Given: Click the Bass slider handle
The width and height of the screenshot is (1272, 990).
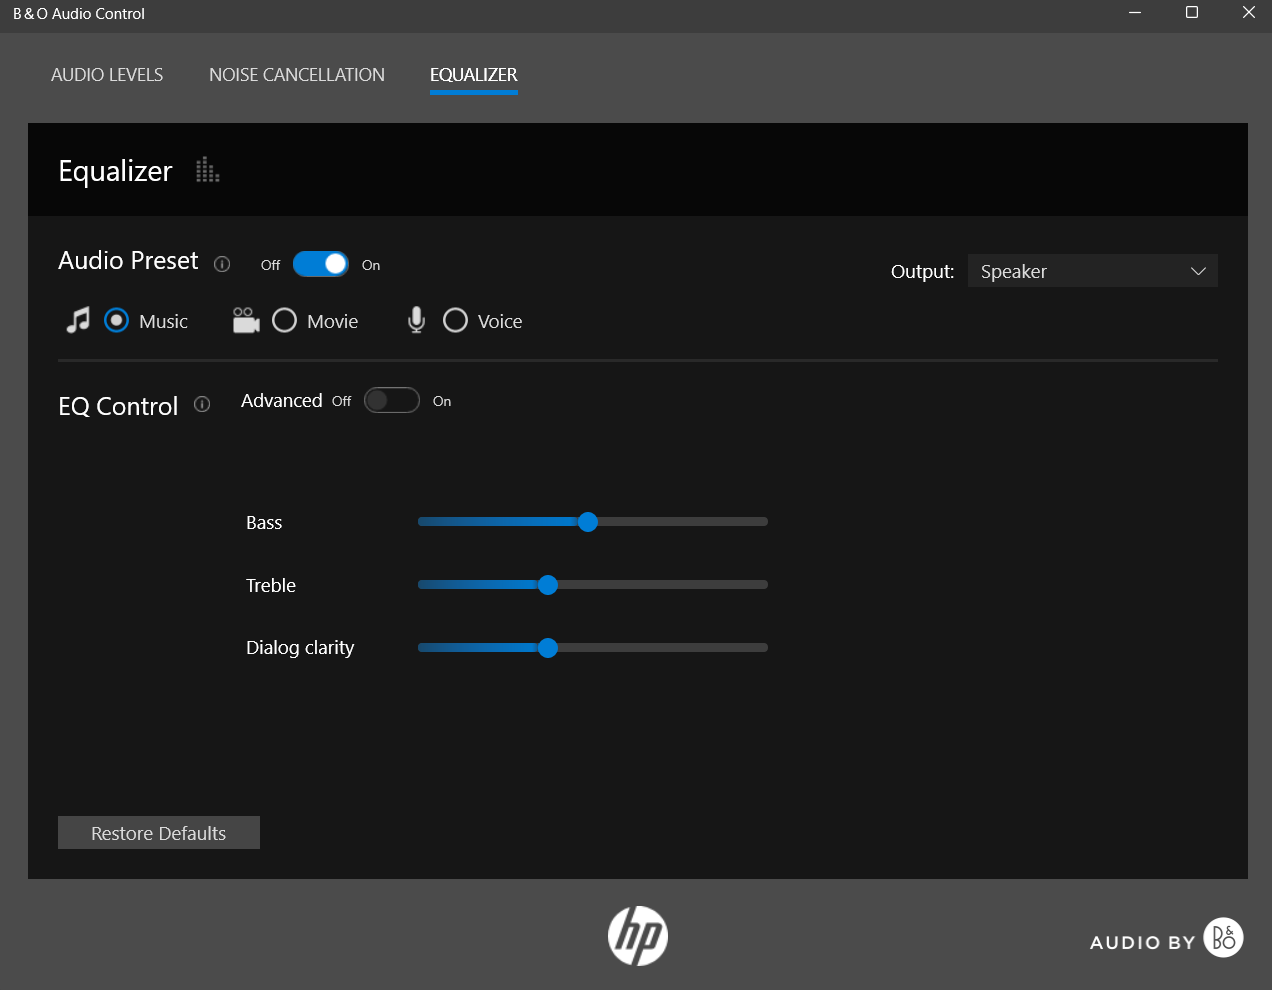Looking at the screenshot, I should pyautogui.click(x=588, y=522).
